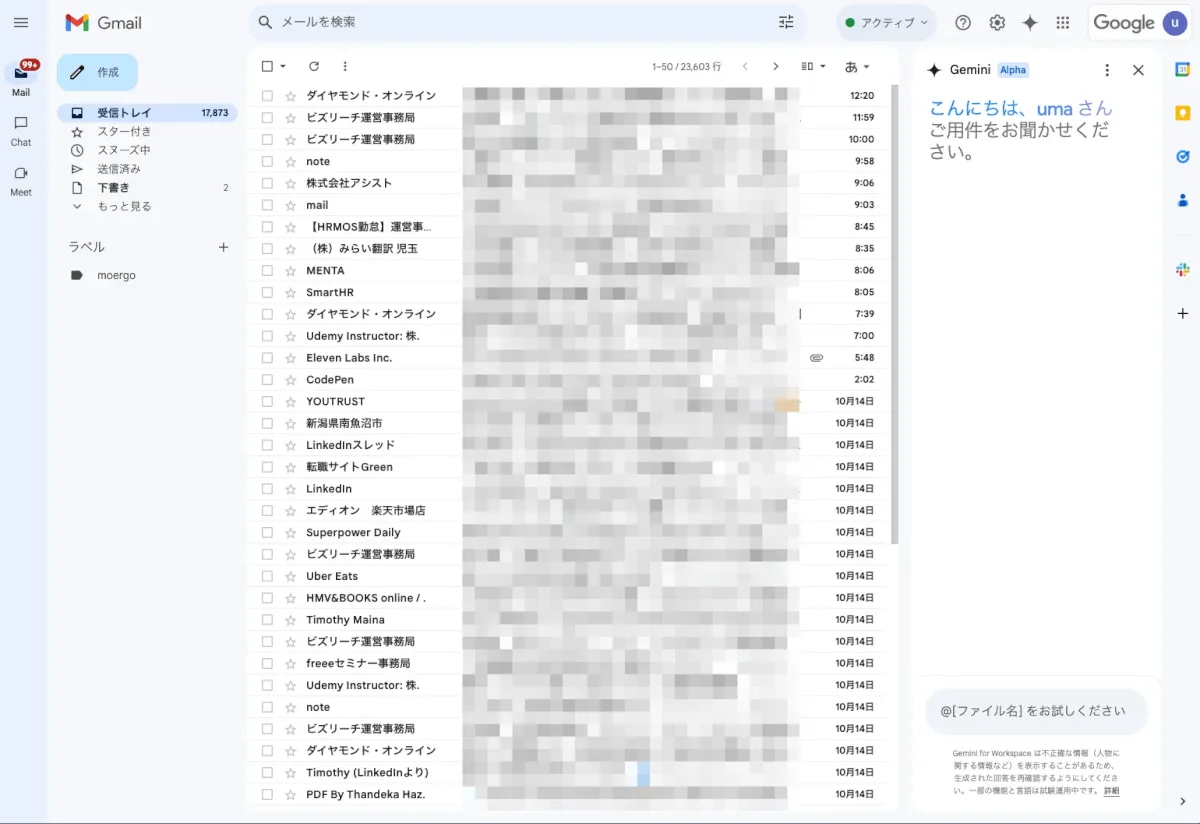The height and width of the screenshot is (824, 1200).
Task: Open the 詳細 link in the disclaimer
Action: point(1111,791)
